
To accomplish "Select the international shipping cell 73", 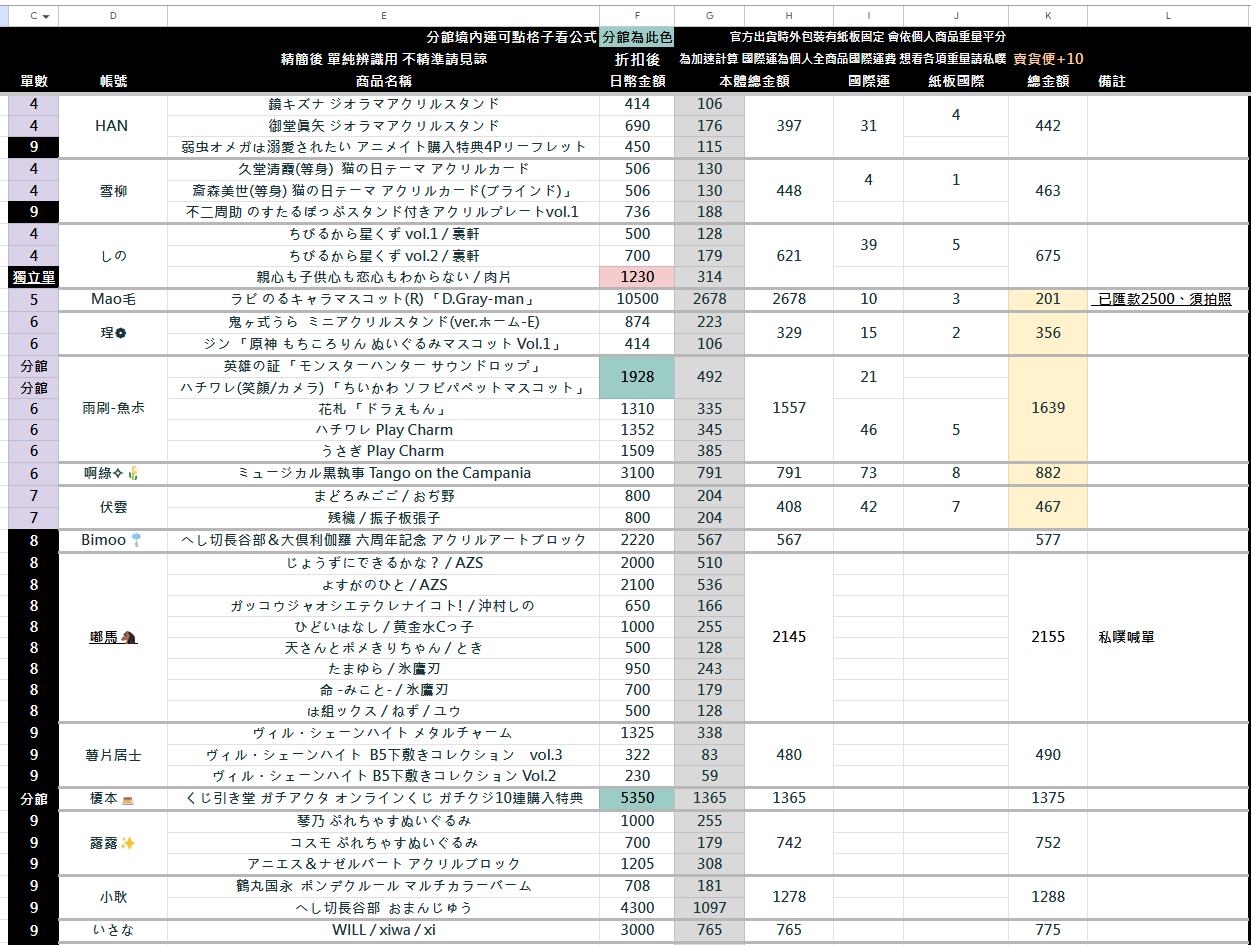I will (x=868, y=473).
